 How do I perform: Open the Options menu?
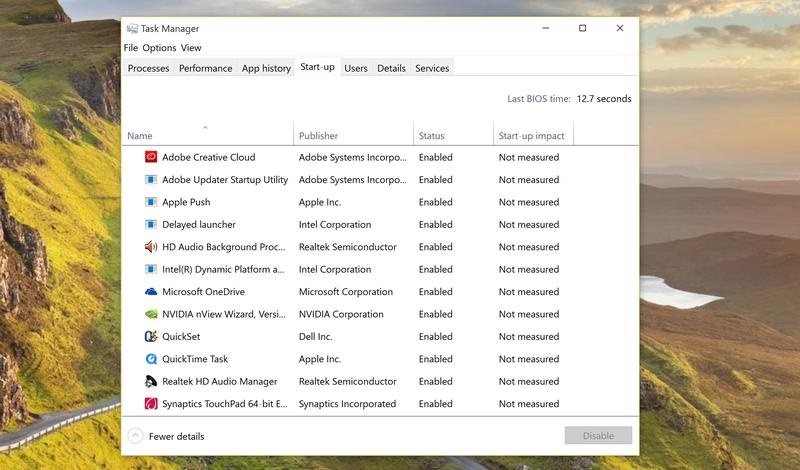click(x=159, y=48)
